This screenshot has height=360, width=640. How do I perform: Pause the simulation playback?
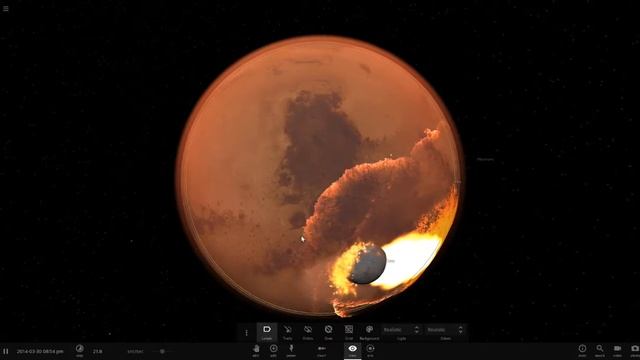pos(6,351)
